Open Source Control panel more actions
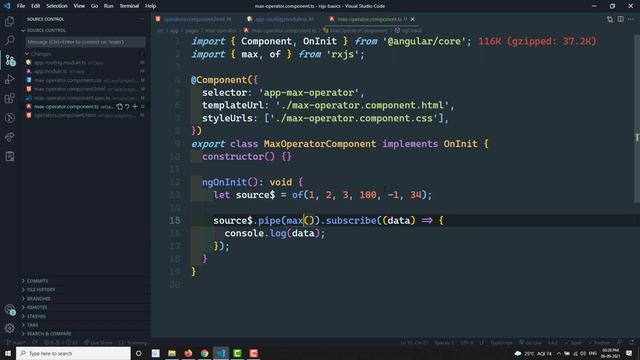 pos(141,19)
